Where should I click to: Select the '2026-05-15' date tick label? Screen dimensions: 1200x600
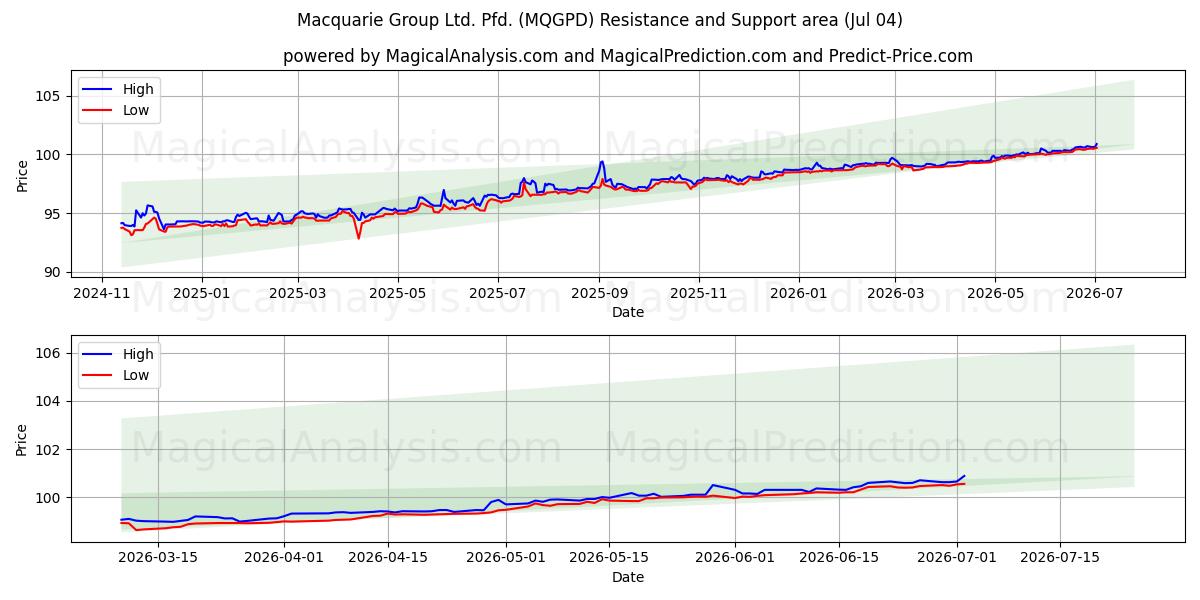pos(608,558)
